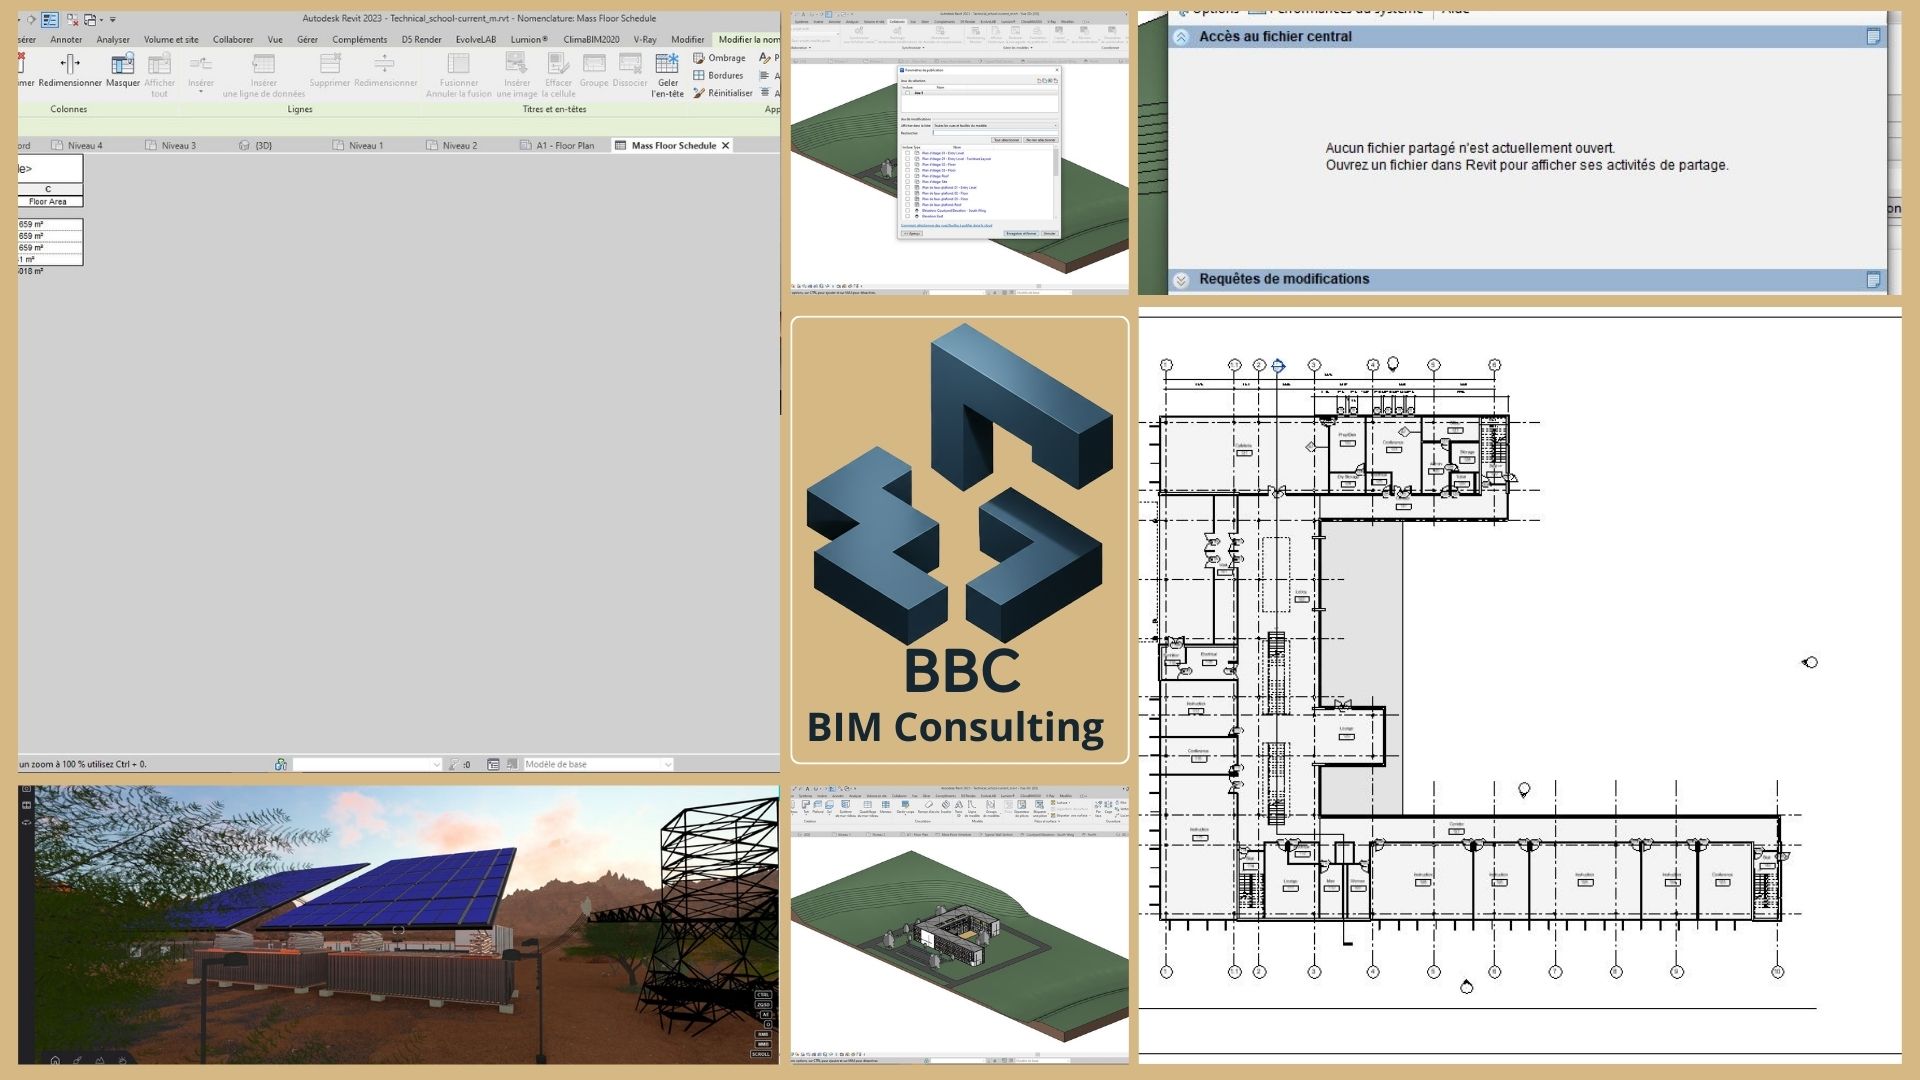Switch to the {3D} view tab

tap(257, 146)
